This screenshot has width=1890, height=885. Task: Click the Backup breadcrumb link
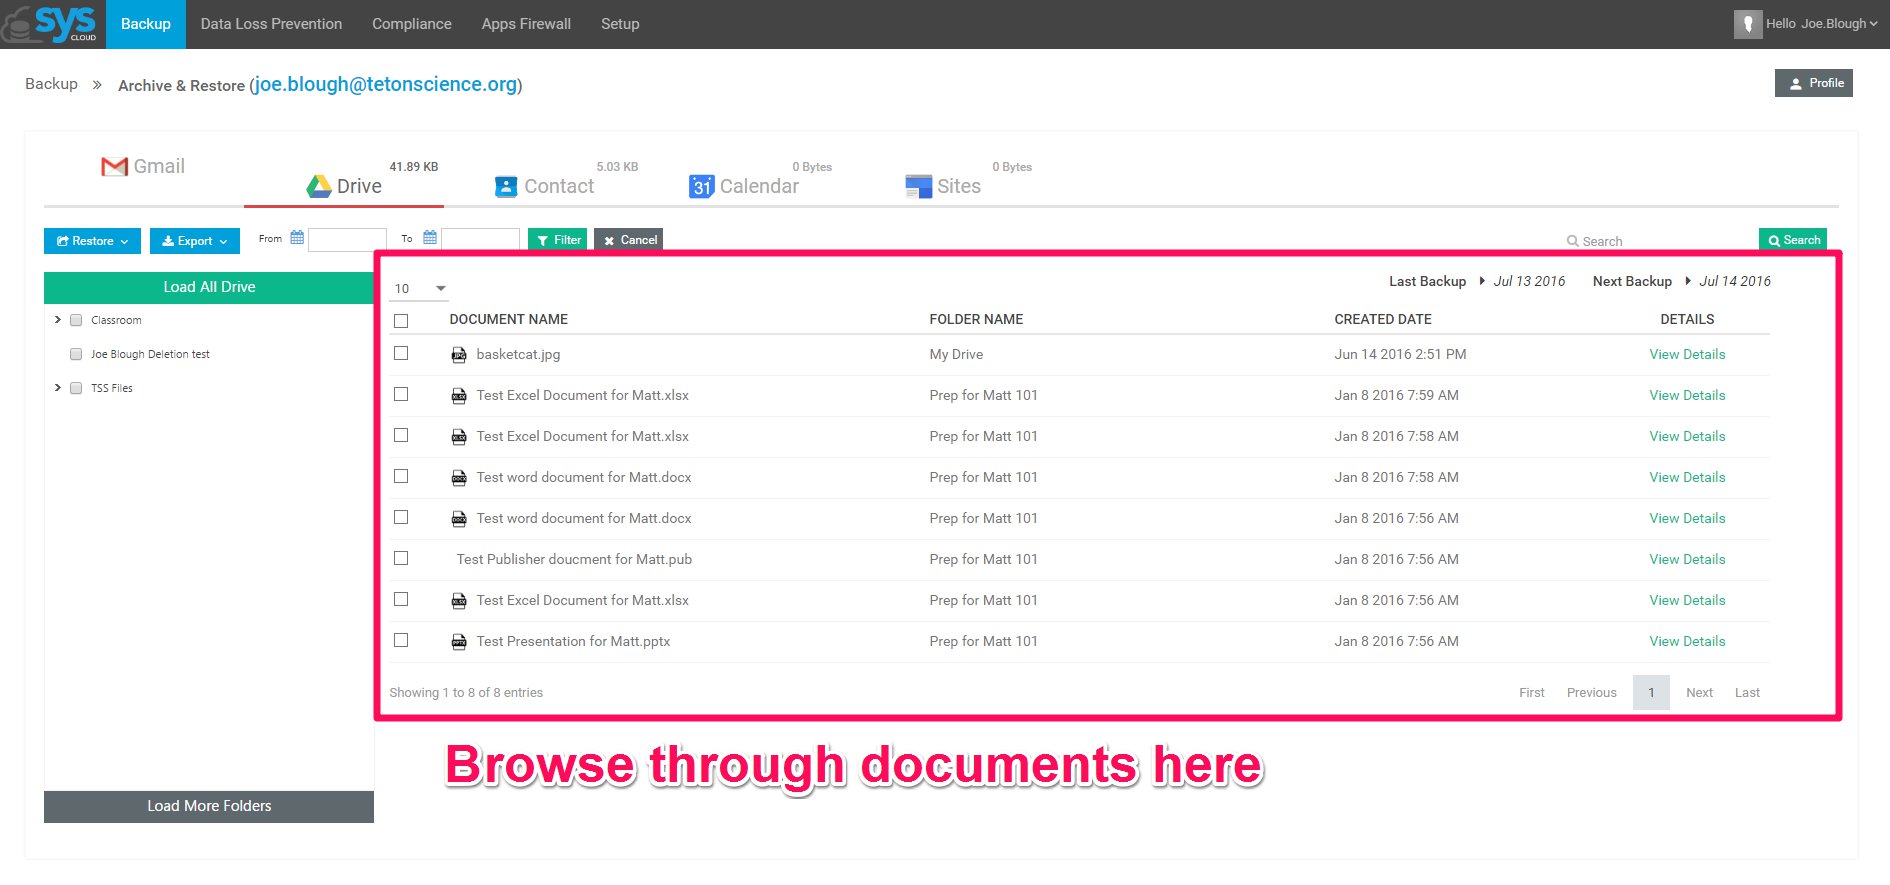51,84
